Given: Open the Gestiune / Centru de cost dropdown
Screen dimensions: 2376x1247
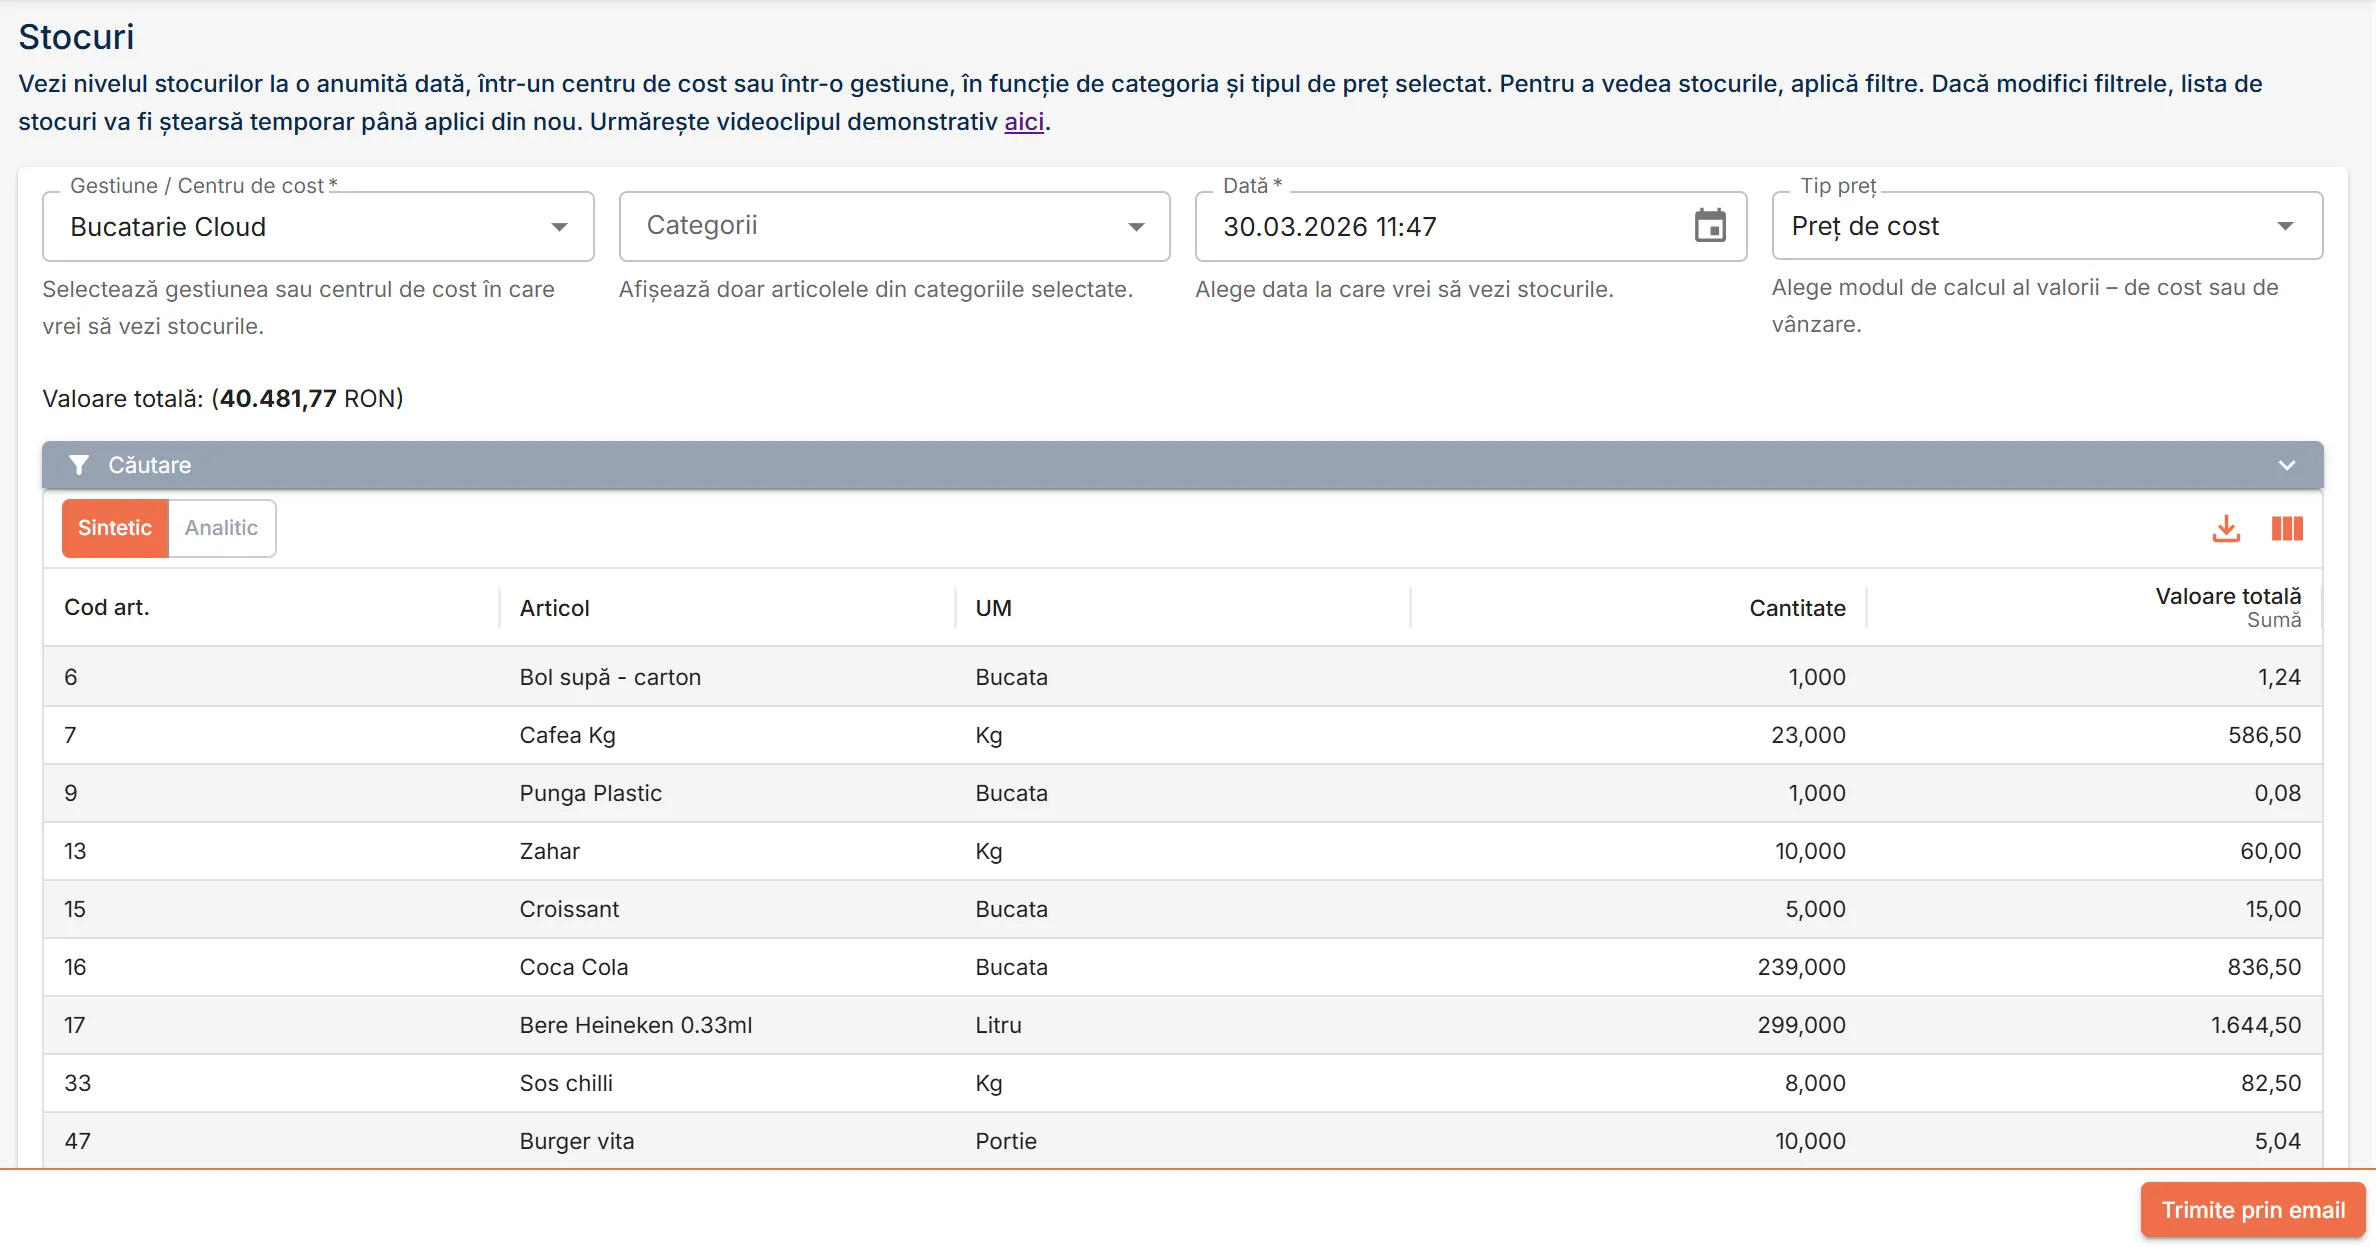Looking at the screenshot, I should [x=318, y=227].
